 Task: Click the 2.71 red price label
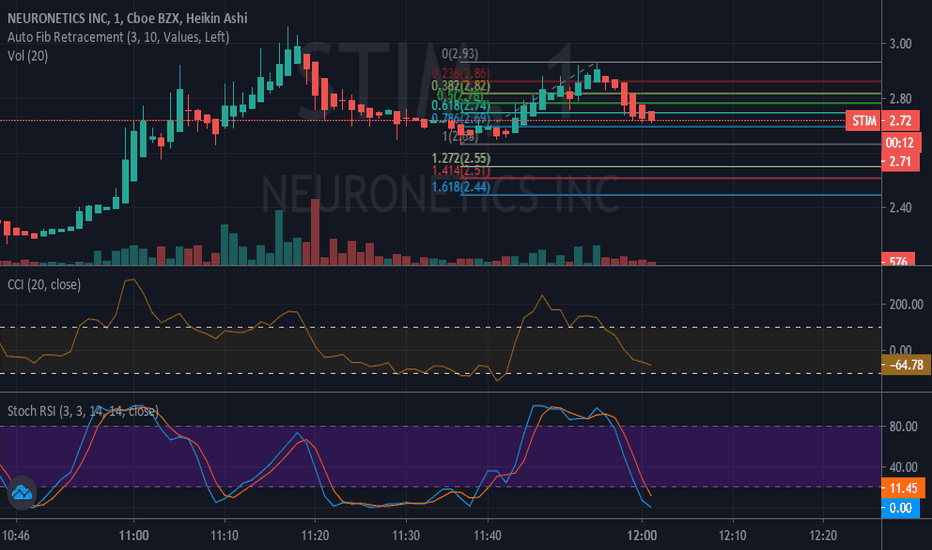point(900,162)
